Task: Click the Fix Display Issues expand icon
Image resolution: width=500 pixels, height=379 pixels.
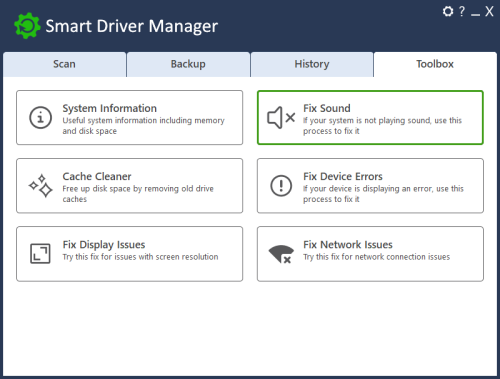Action: coord(40,254)
